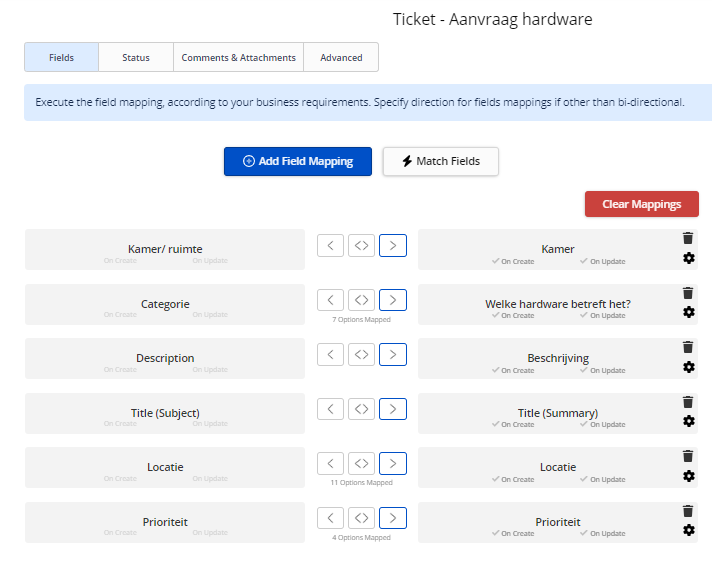712x566 pixels.
Task: Click trash icon for Welke hardware betreft het
Action: (x=688, y=293)
